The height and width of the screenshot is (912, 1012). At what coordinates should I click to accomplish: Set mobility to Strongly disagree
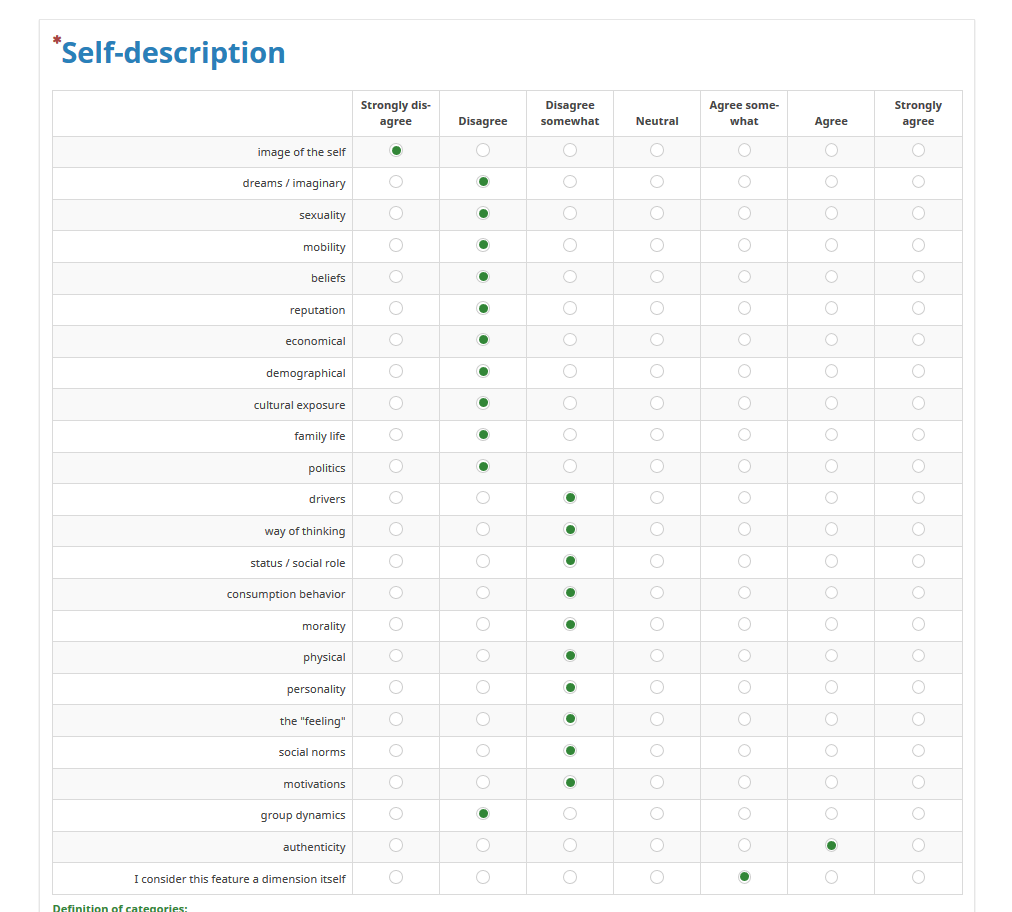tap(396, 245)
